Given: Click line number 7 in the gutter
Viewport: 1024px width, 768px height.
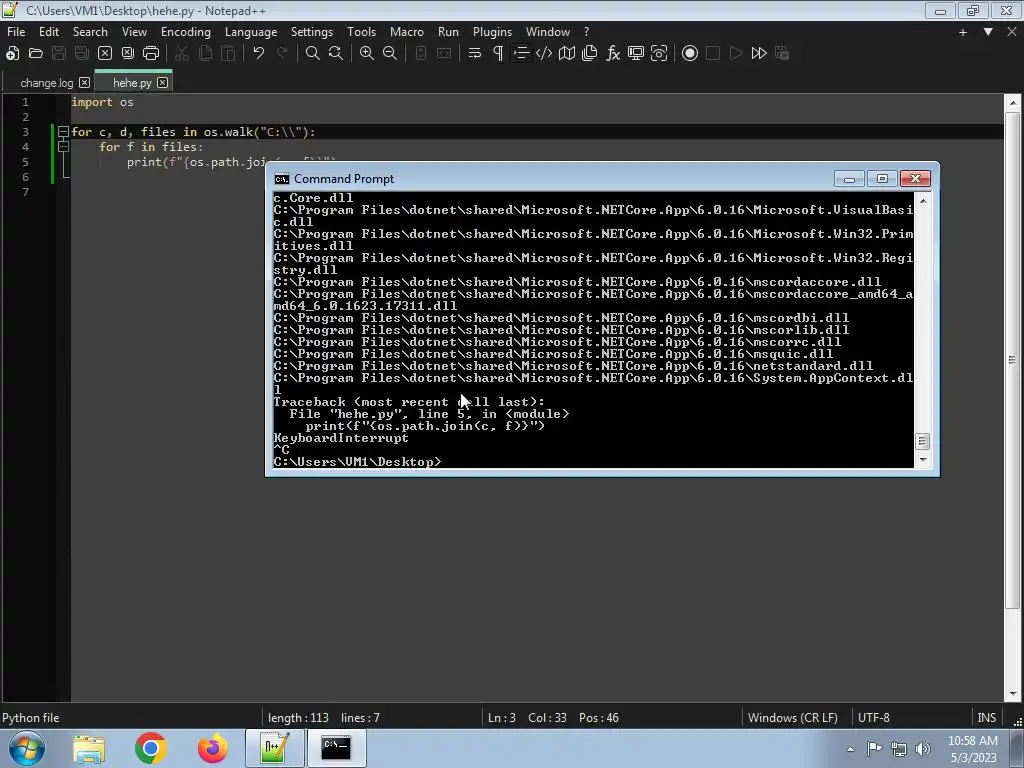Looking at the screenshot, I should point(25,192).
